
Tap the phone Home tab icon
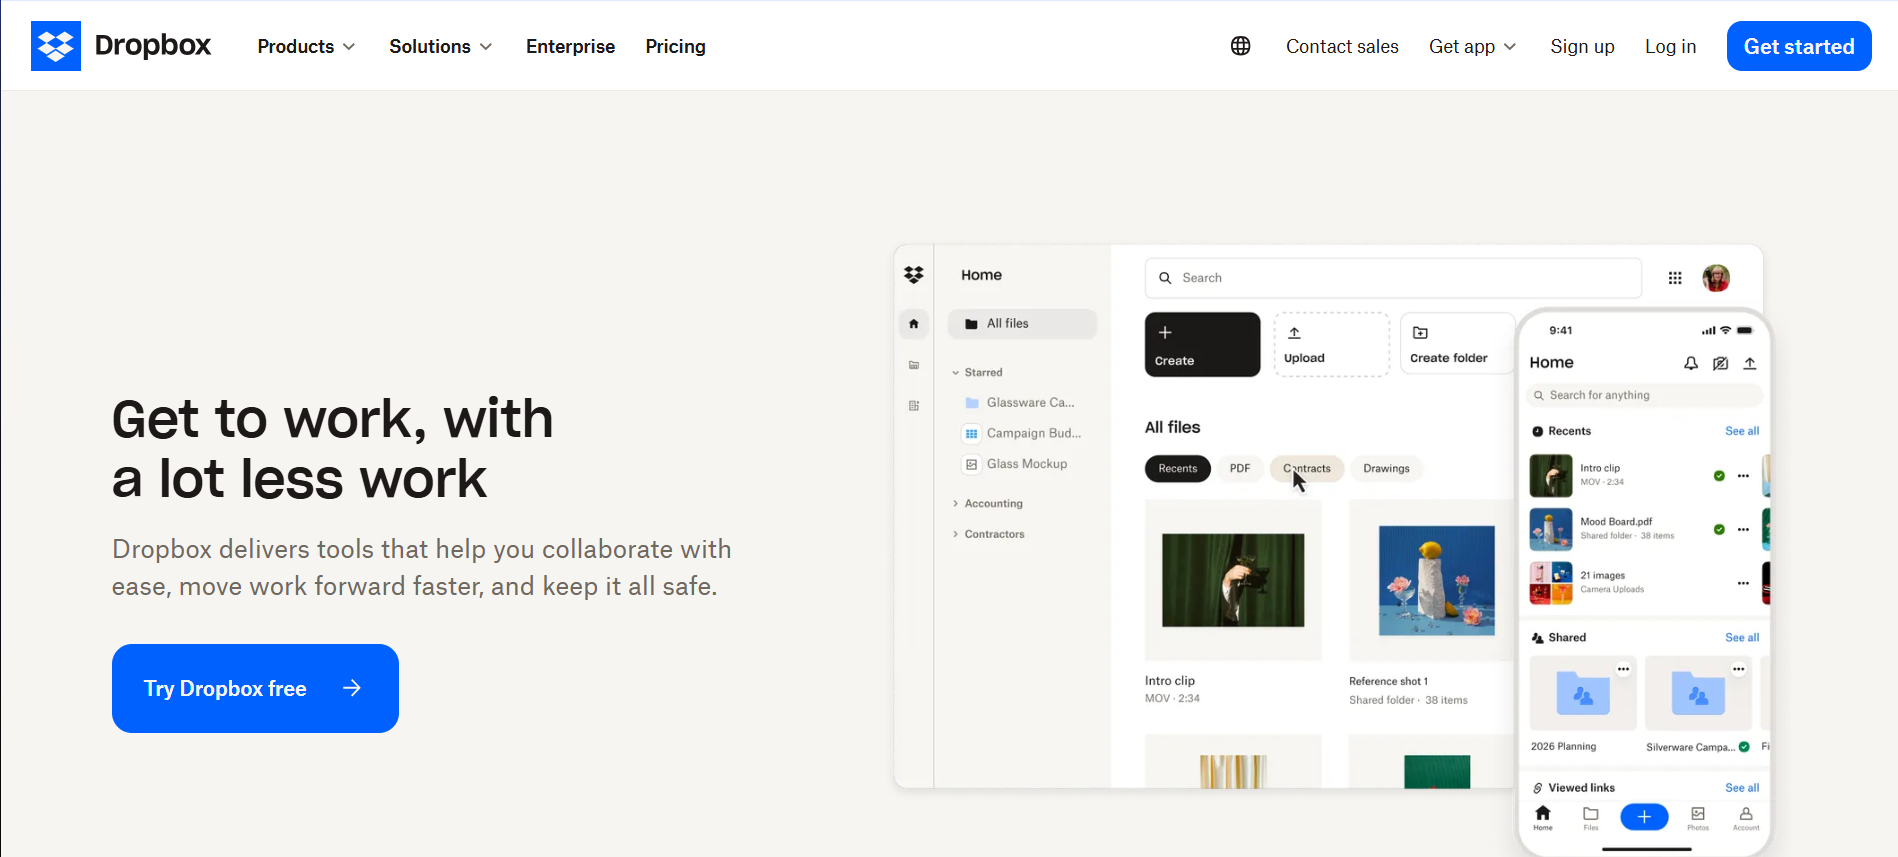pos(1543,818)
